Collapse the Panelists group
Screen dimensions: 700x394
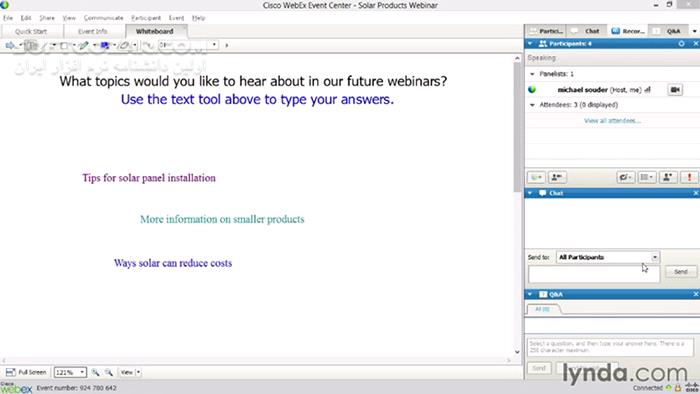[x=532, y=74]
